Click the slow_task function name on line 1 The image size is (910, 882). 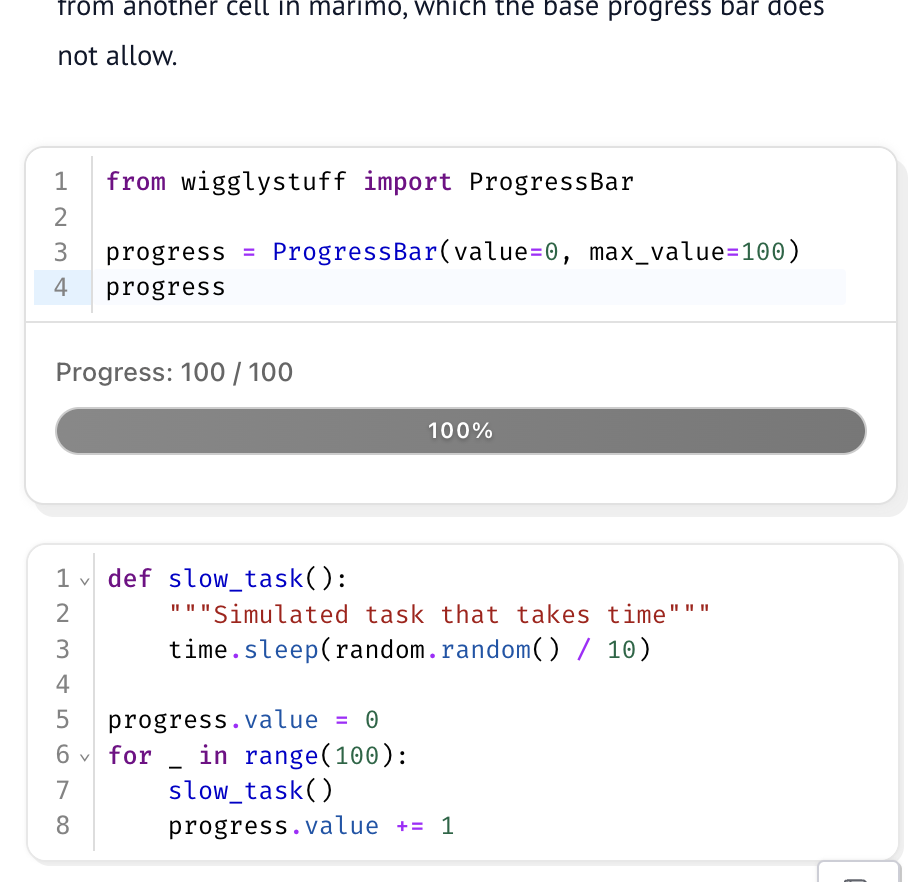click(236, 579)
